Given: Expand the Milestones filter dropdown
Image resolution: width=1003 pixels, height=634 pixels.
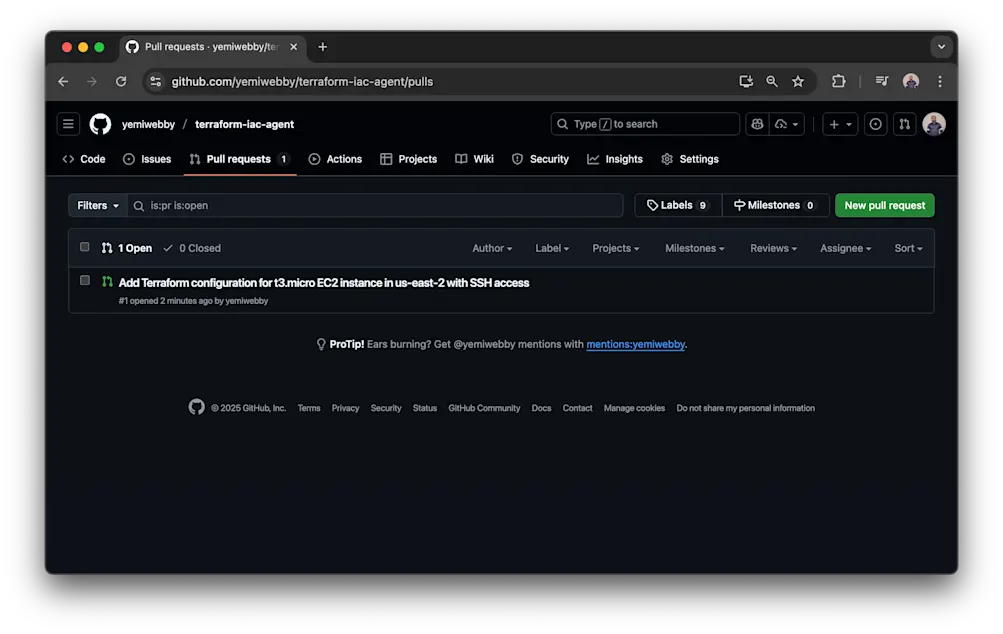Looking at the screenshot, I should [695, 248].
